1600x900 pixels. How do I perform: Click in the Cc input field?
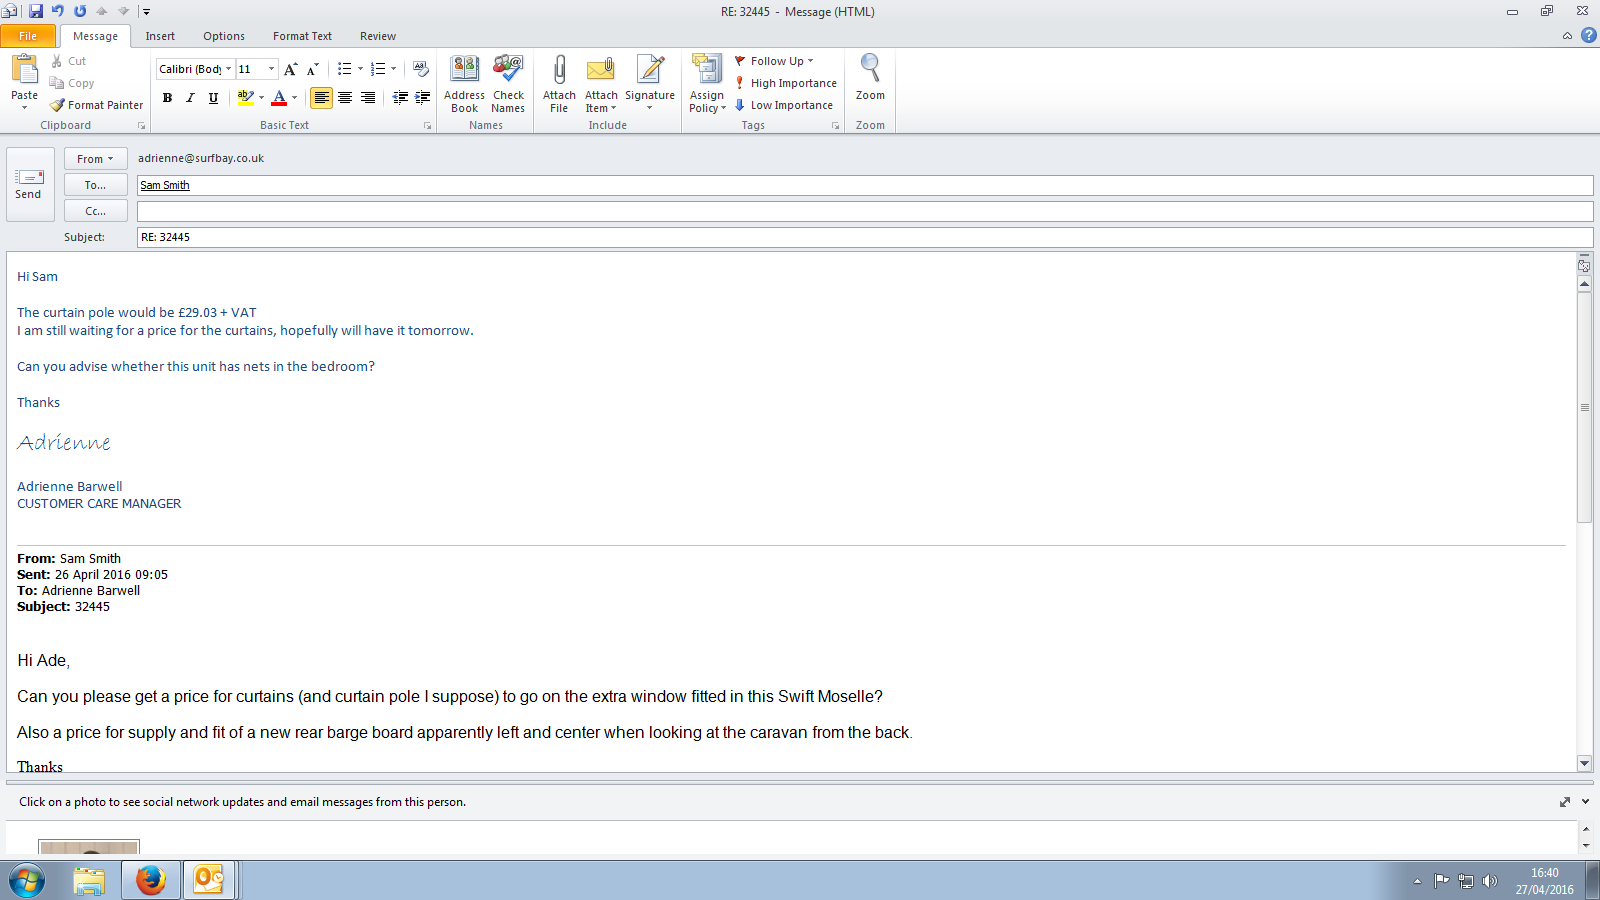[865, 211]
